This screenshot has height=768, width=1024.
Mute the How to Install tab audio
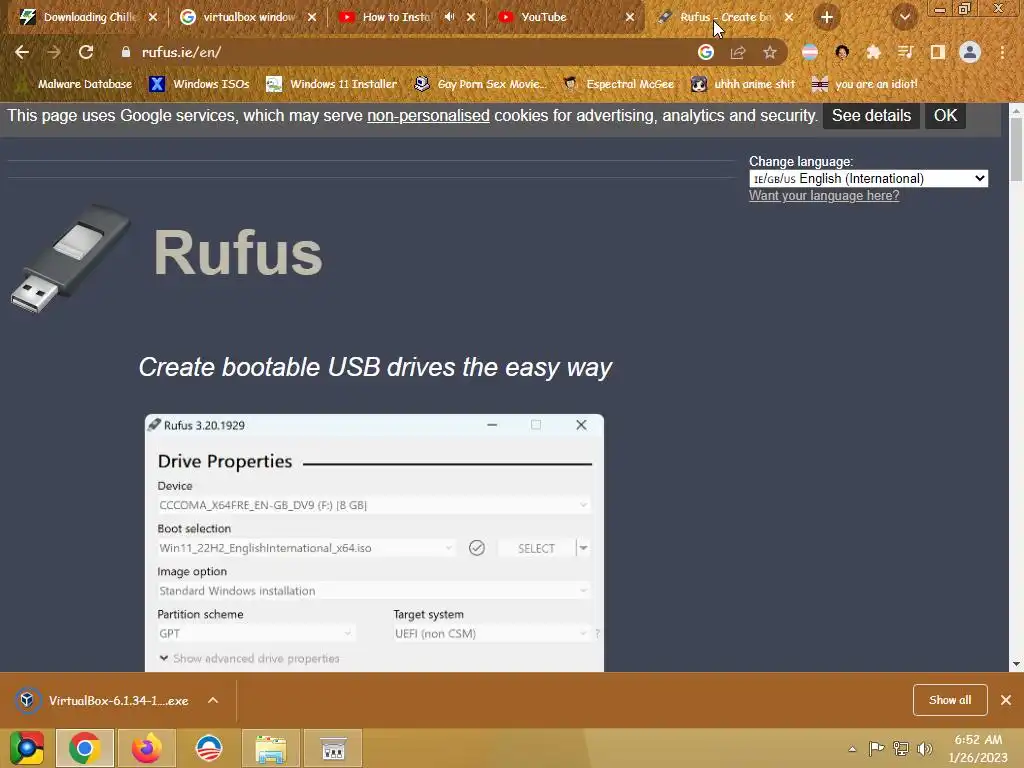(449, 17)
